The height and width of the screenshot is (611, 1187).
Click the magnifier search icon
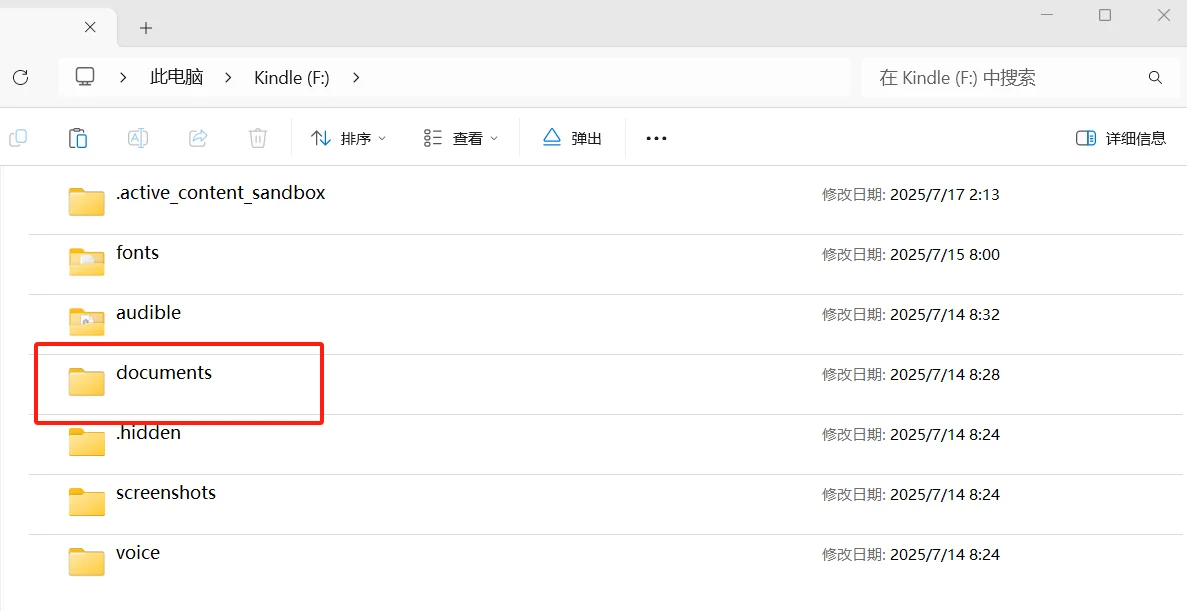[1155, 77]
